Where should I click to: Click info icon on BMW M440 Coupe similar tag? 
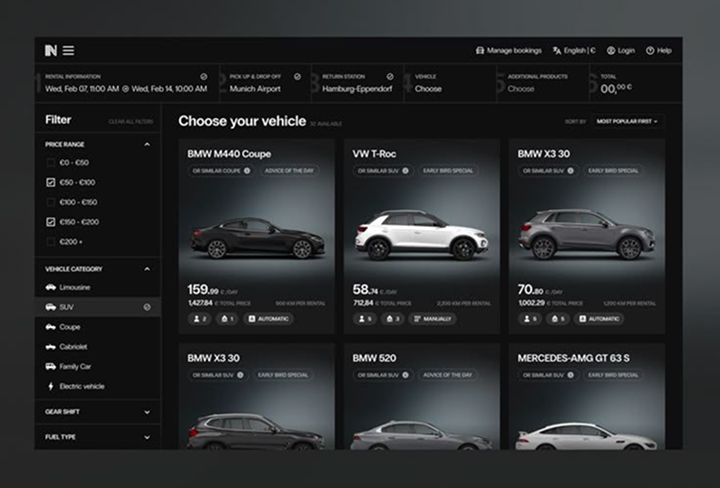pos(247,171)
